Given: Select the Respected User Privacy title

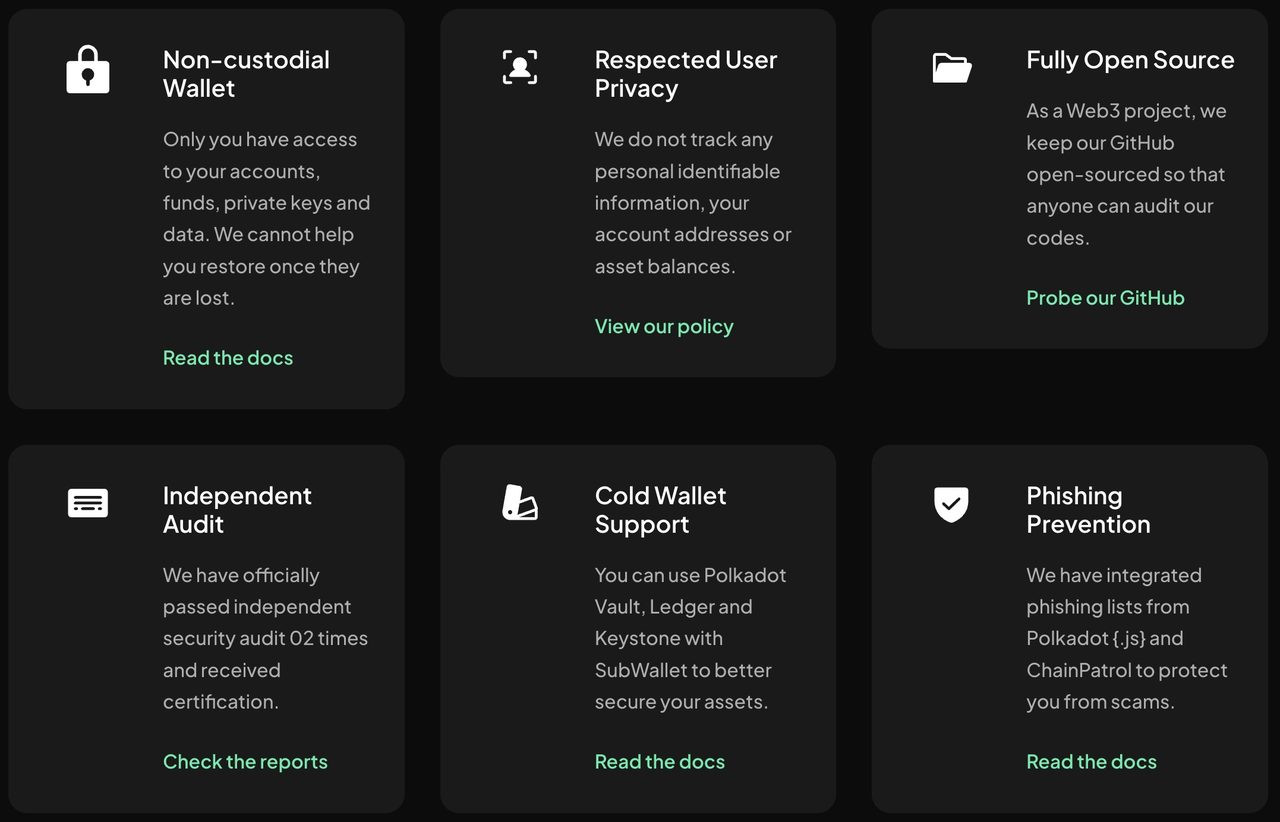Looking at the screenshot, I should [x=686, y=74].
